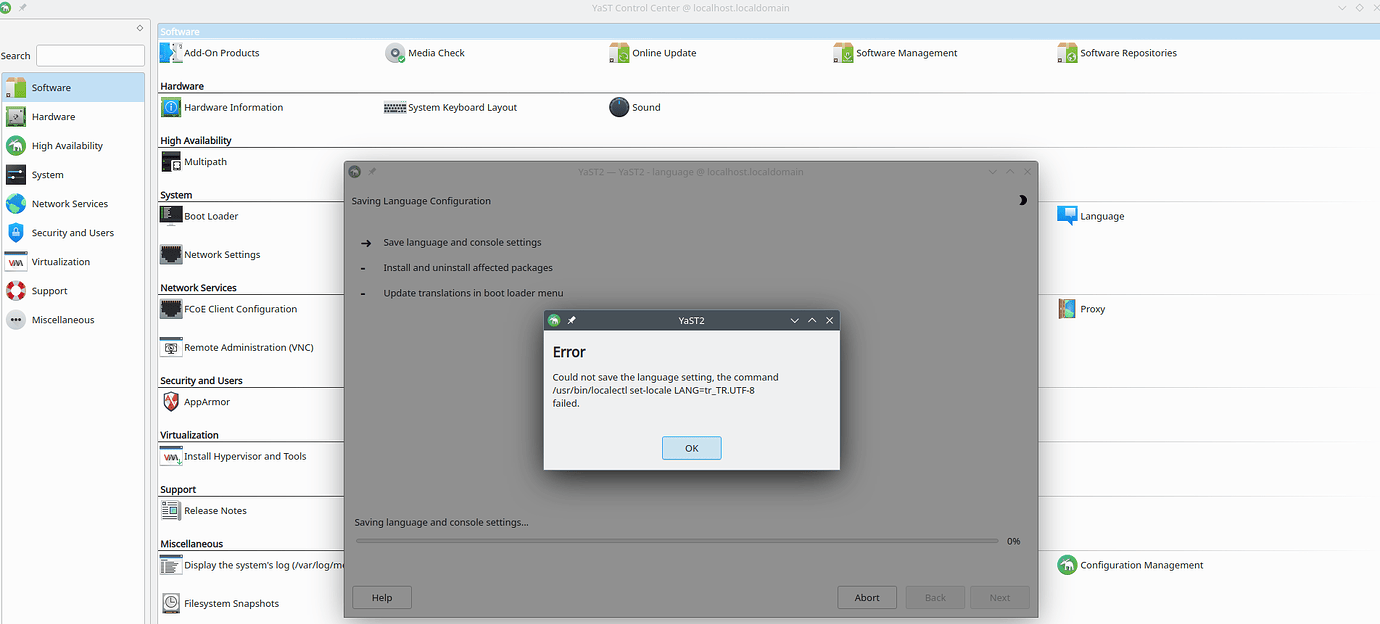Open the Online Update icon
The height and width of the screenshot is (624, 1380).
(619, 52)
